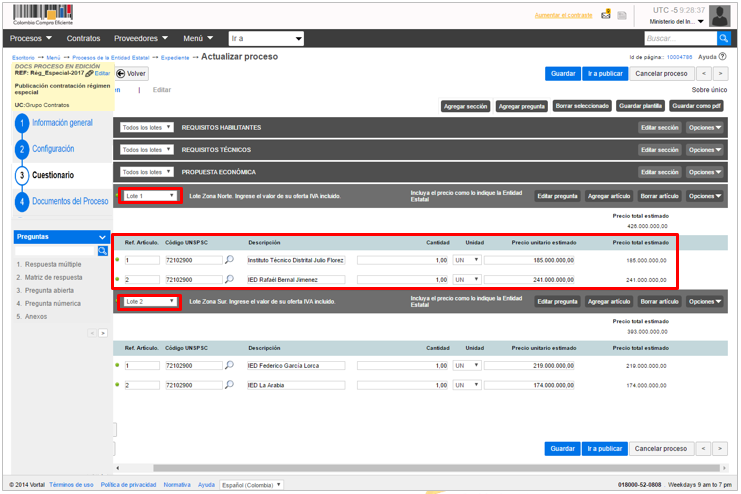Open lot dropdown for PROPUESTA ECONÓMICA
741x494 pixels.
(146, 172)
